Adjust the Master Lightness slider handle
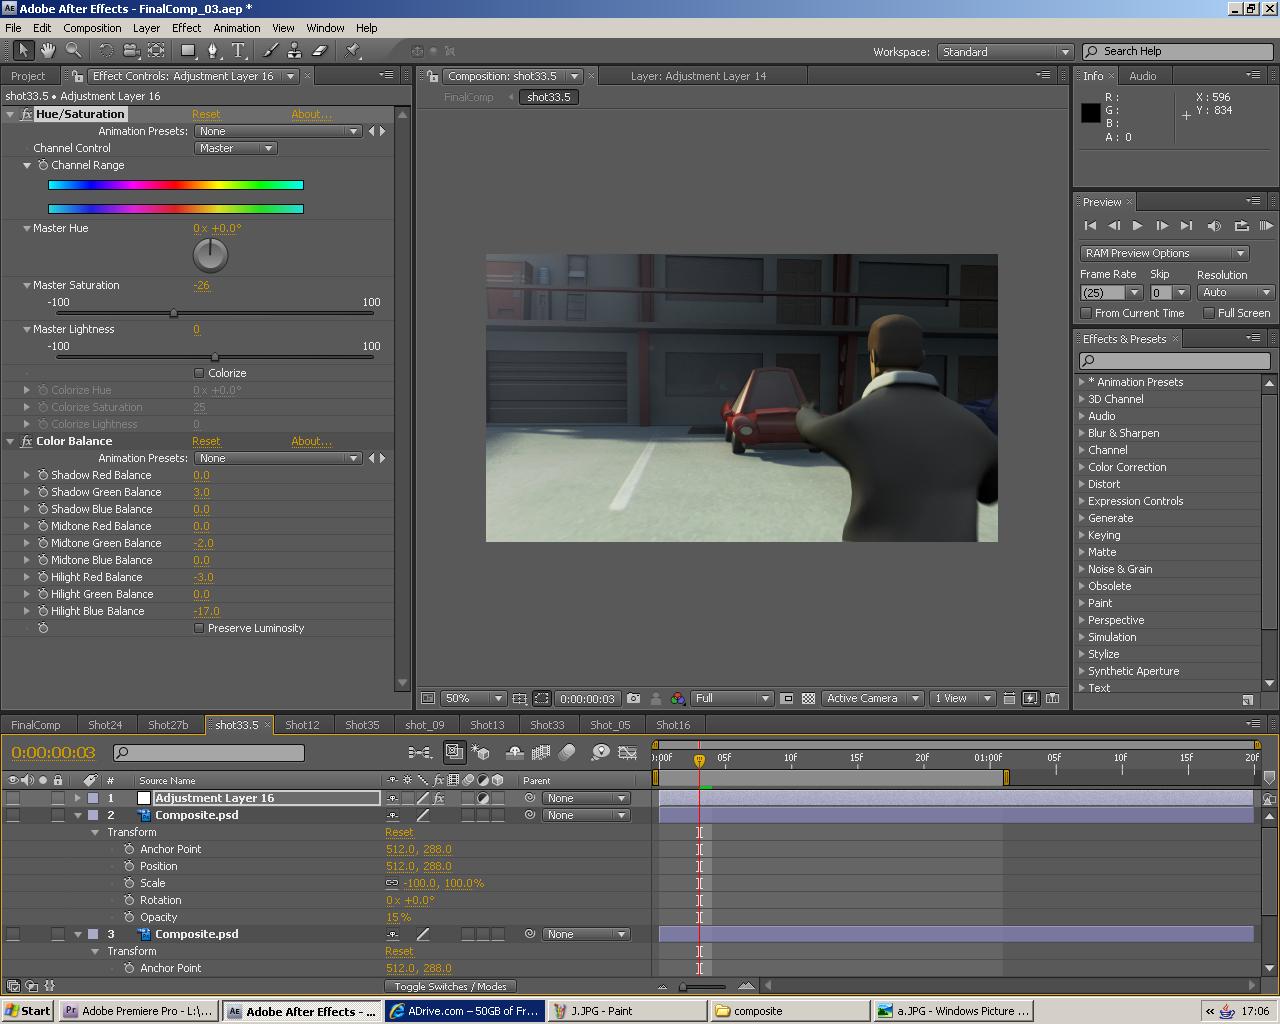 (215, 357)
